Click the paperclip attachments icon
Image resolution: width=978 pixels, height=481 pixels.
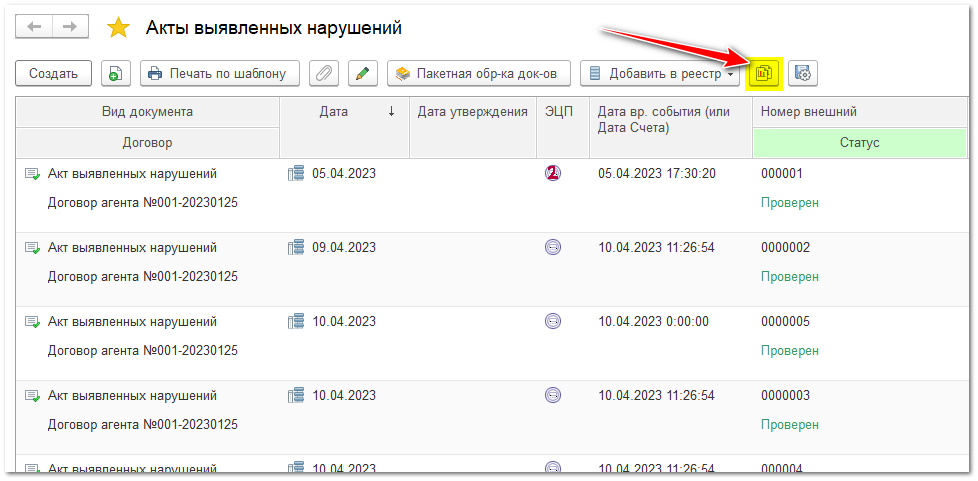point(323,73)
